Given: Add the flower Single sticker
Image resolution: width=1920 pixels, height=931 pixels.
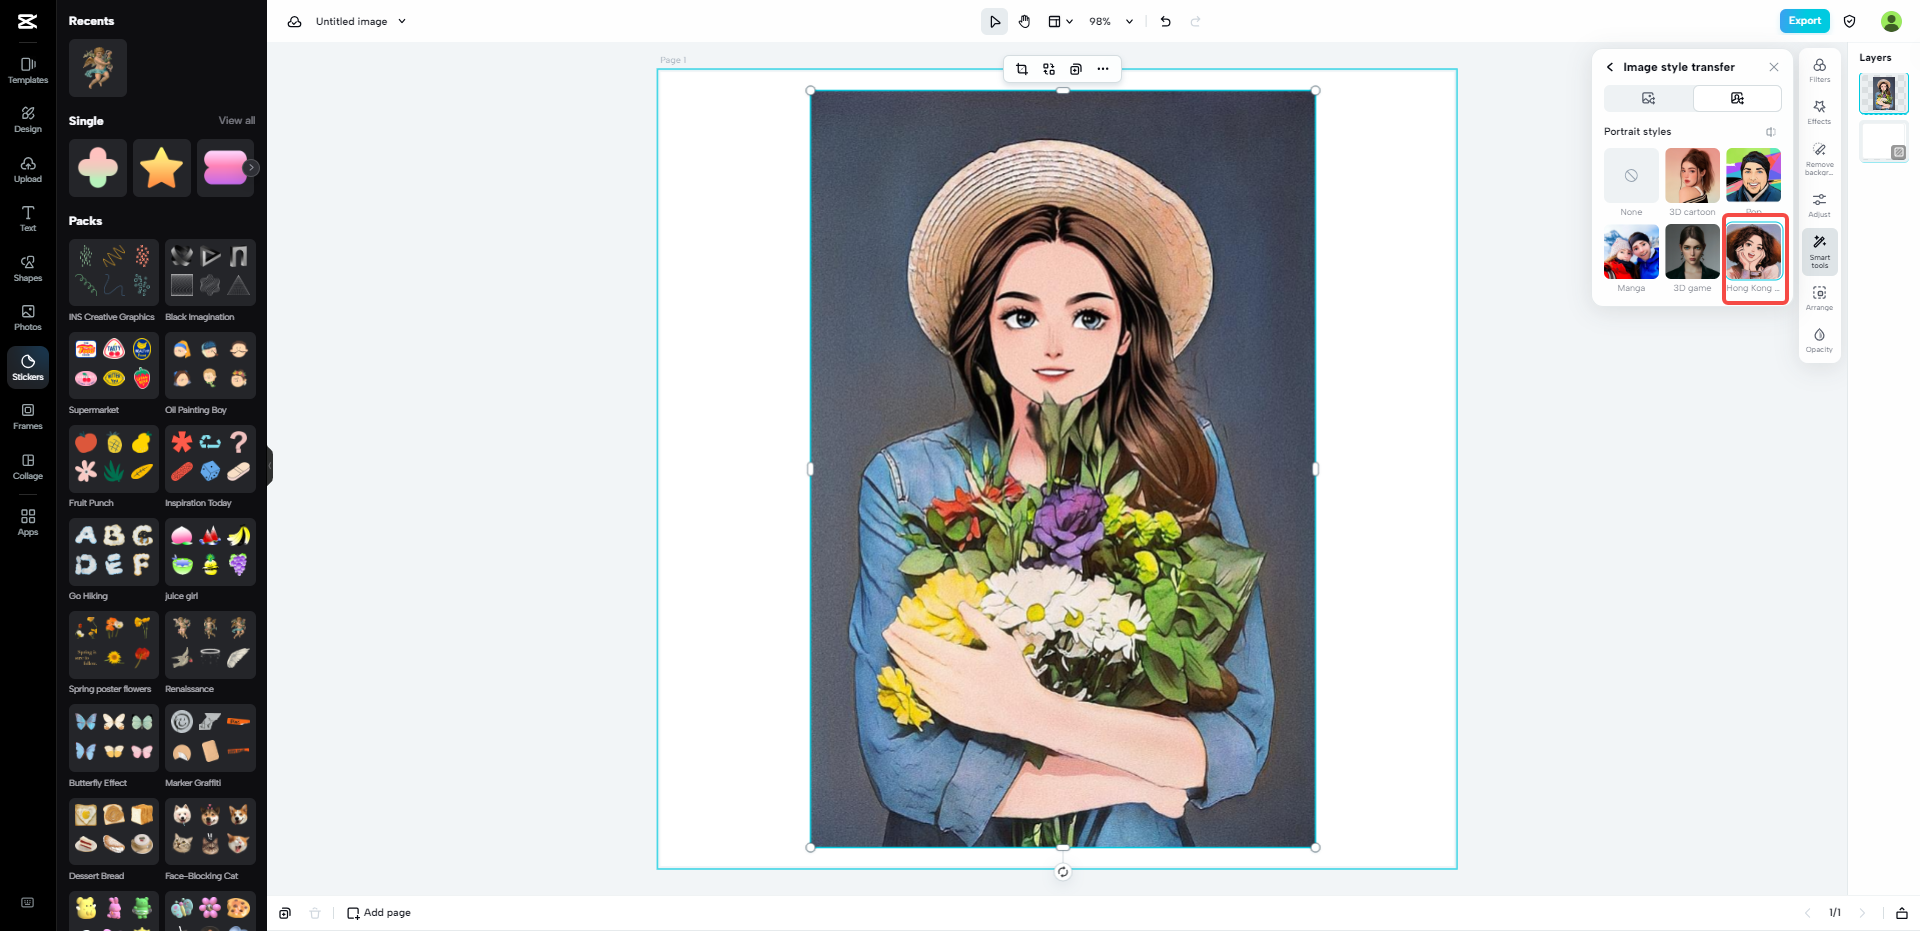Looking at the screenshot, I should 98,168.
